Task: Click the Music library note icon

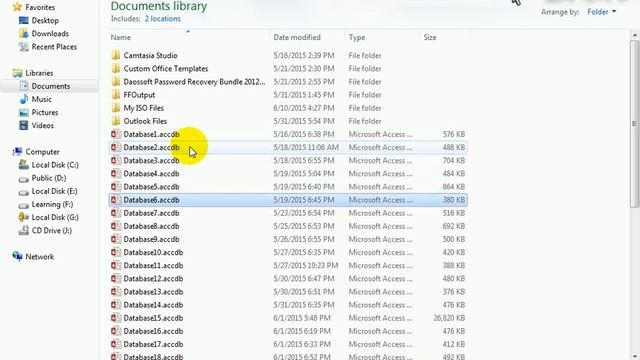Action: coord(24,99)
